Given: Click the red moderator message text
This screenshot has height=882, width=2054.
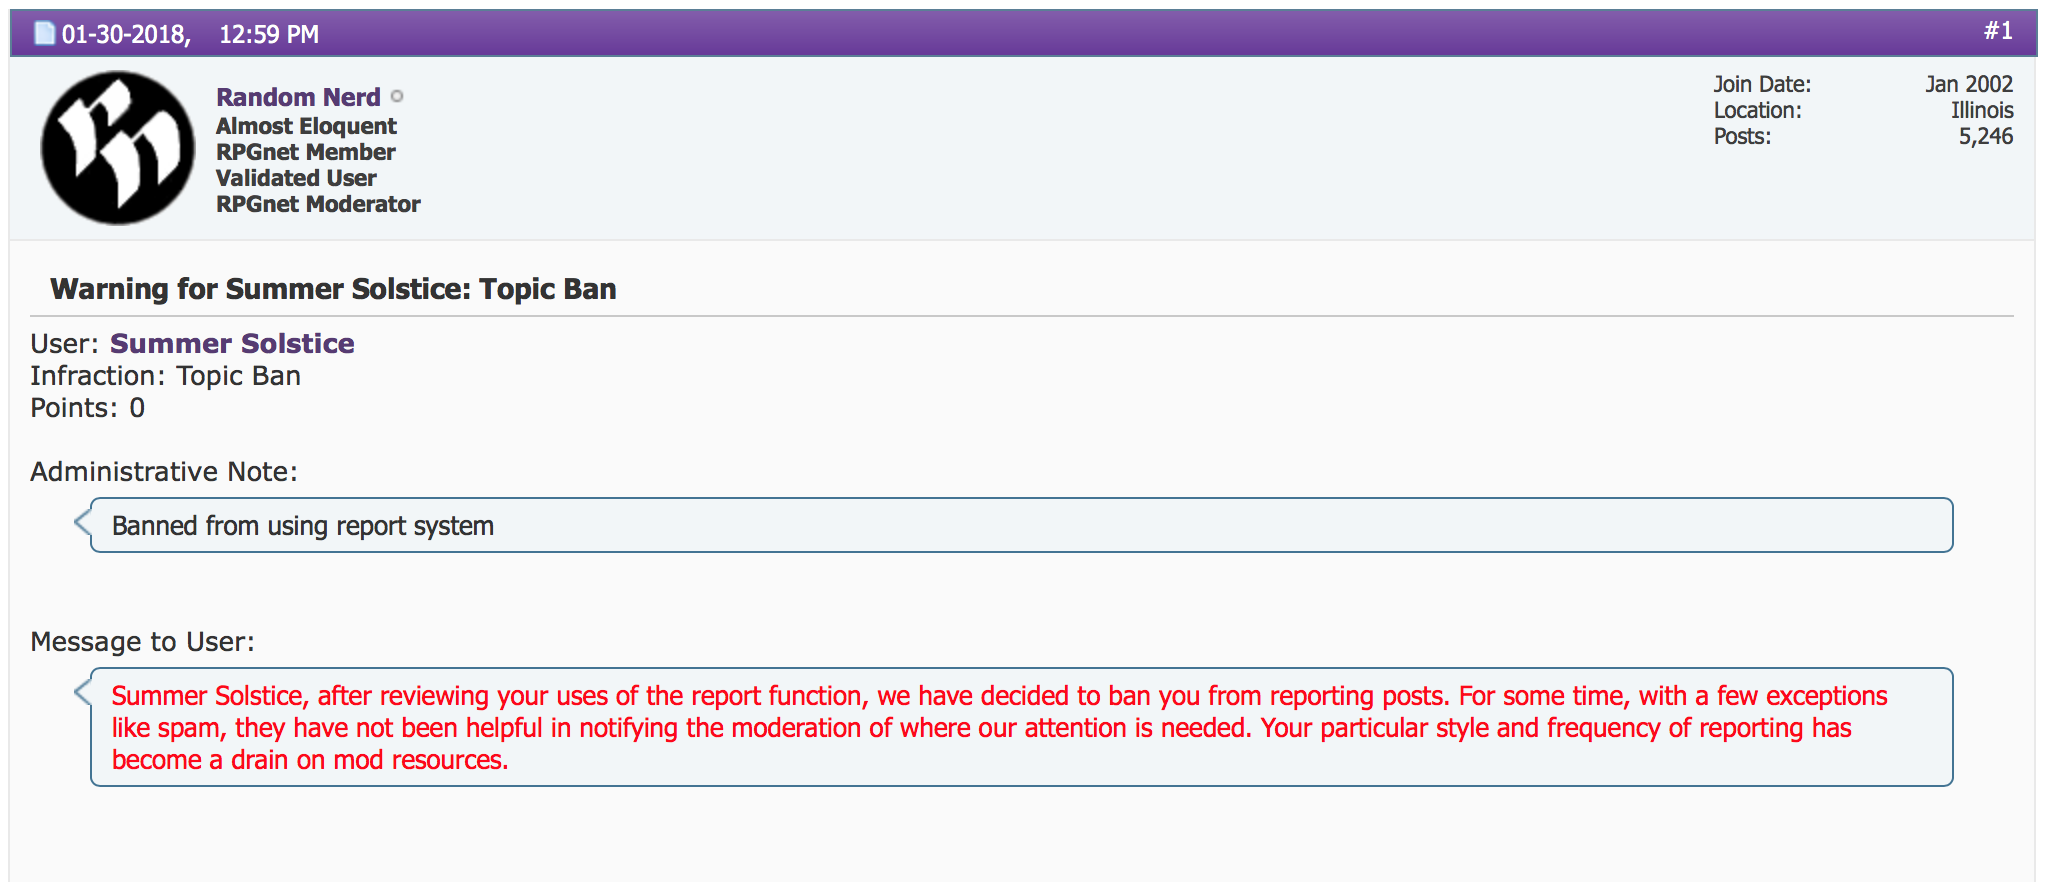Looking at the screenshot, I should pos(1000,728).
